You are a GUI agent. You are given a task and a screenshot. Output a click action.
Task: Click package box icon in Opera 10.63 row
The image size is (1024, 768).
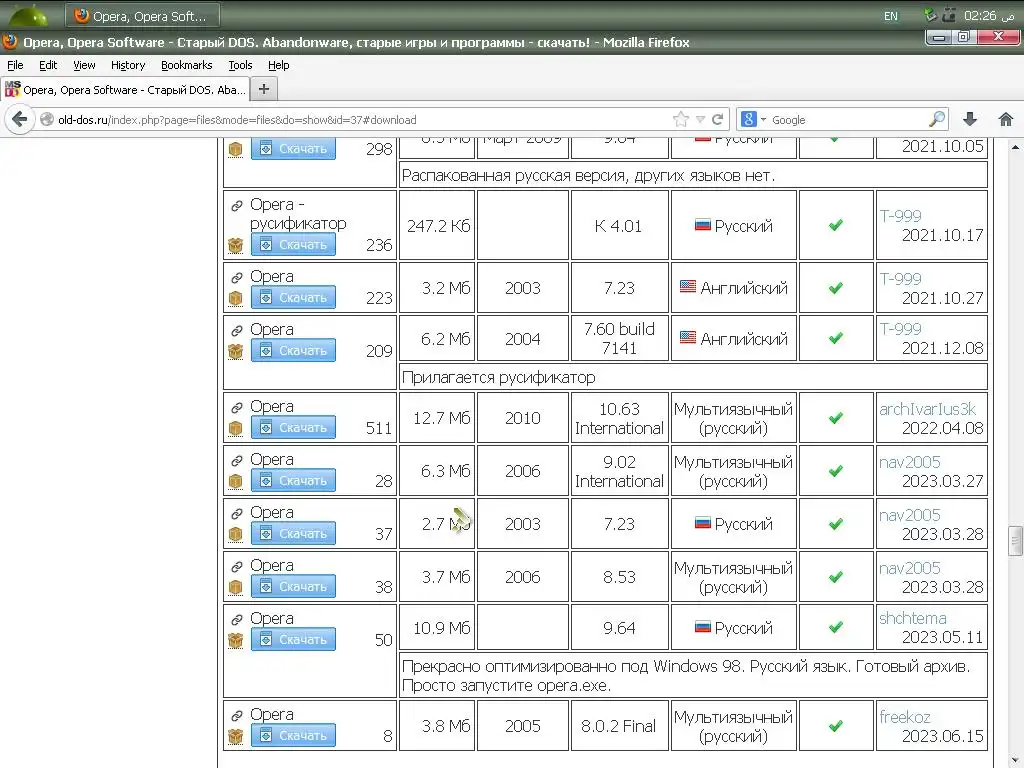236,428
